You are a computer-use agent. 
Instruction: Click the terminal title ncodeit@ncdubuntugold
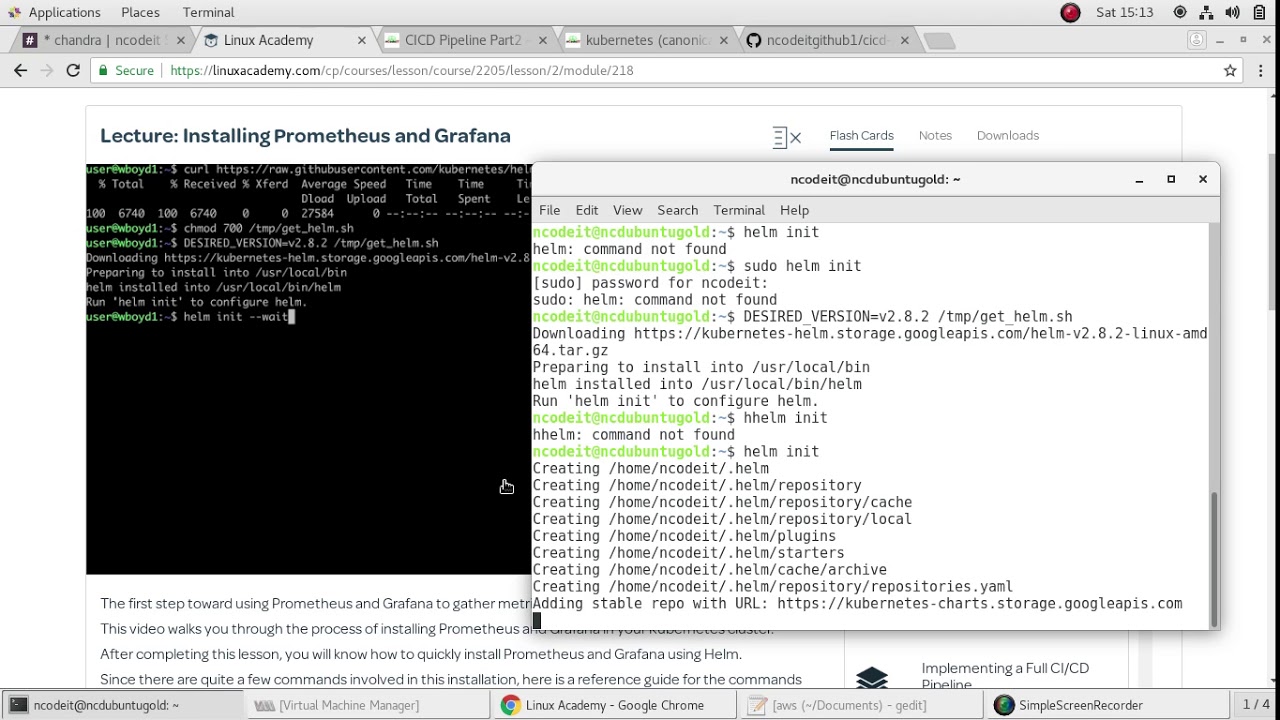click(x=875, y=179)
